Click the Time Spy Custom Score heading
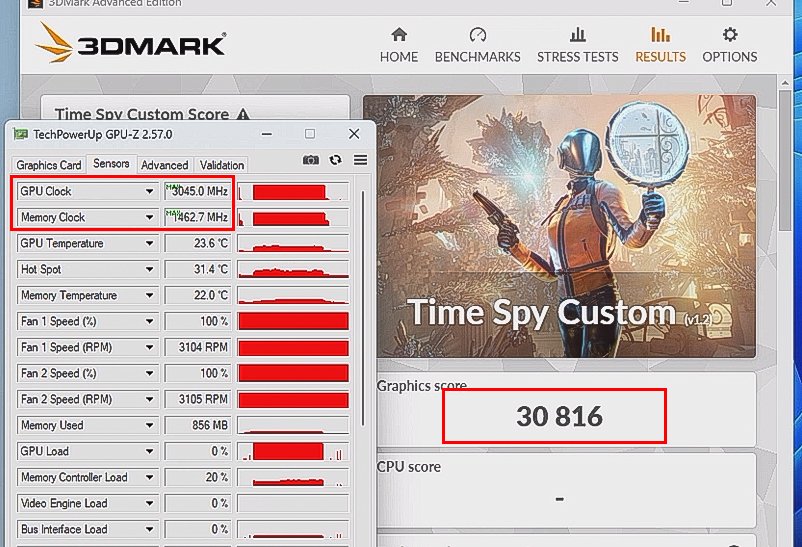 tap(142, 114)
